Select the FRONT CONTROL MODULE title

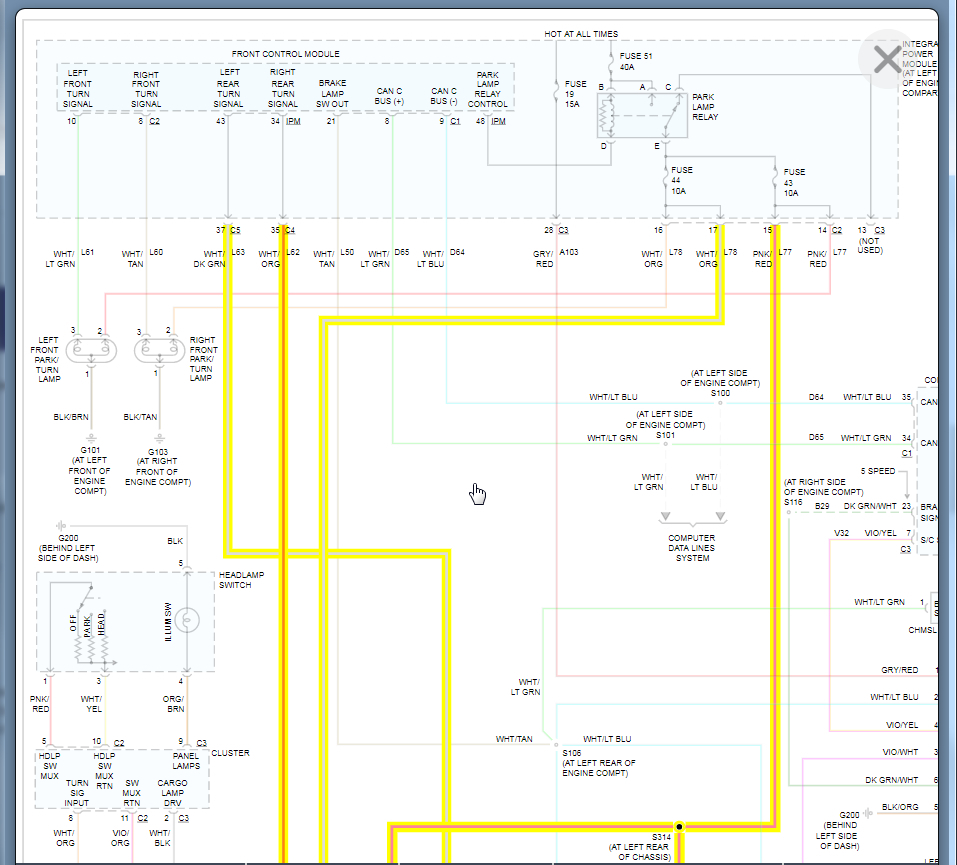click(286, 54)
